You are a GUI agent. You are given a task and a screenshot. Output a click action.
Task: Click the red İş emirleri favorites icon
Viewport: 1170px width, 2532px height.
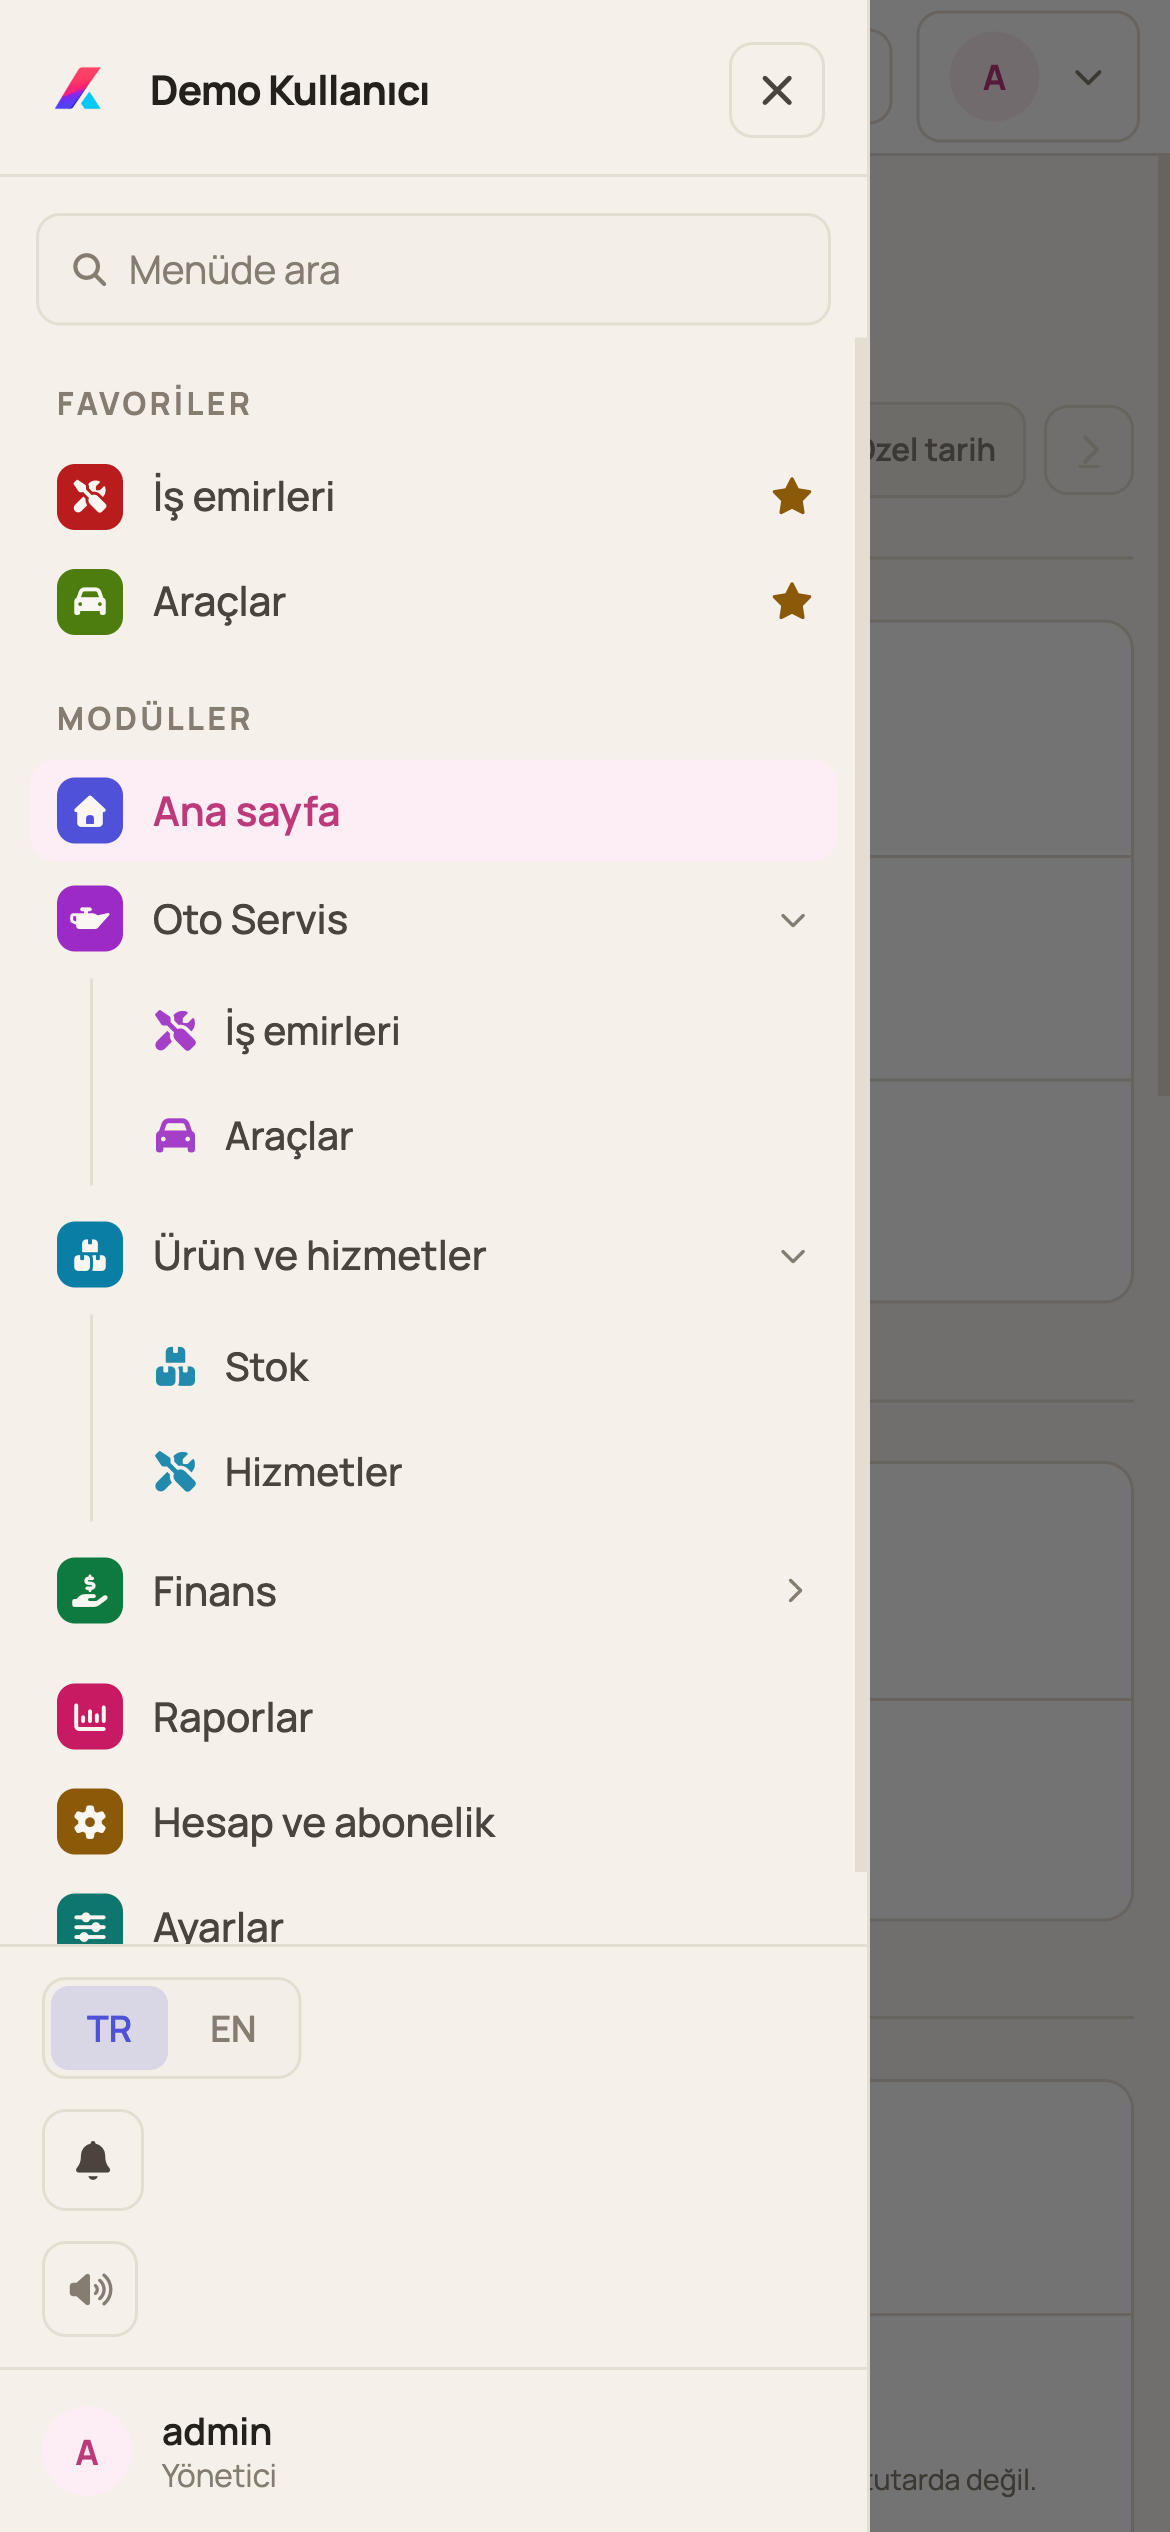coord(90,497)
